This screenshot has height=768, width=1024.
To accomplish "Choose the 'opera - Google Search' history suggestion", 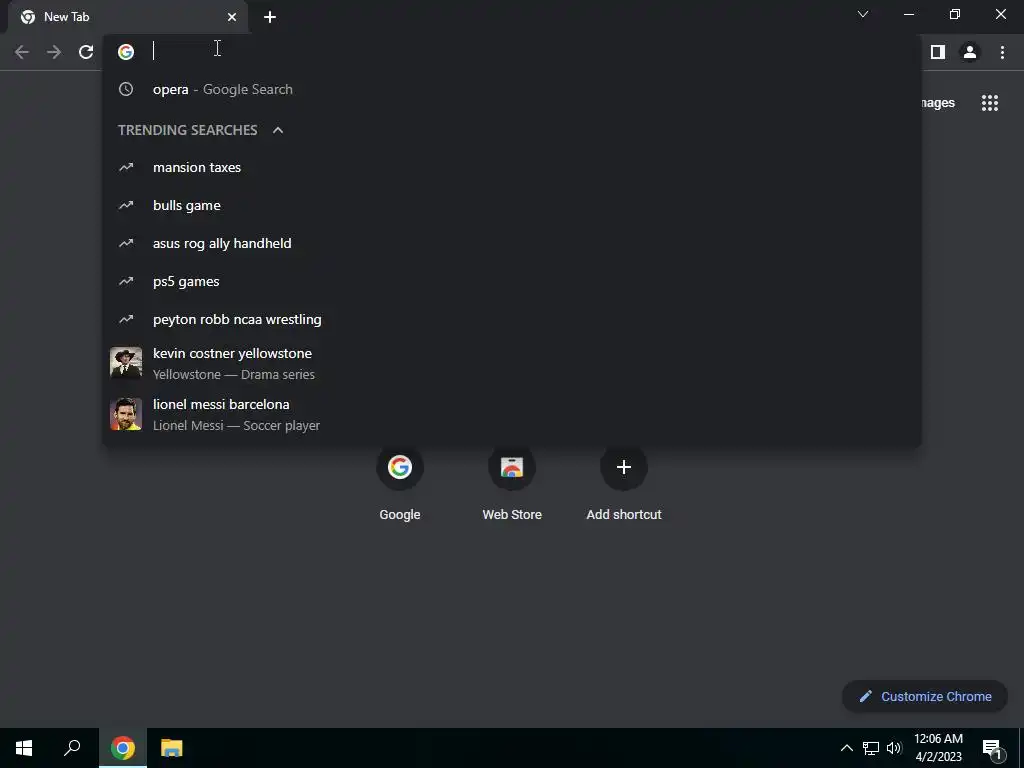I will click(x=512, y=89).
